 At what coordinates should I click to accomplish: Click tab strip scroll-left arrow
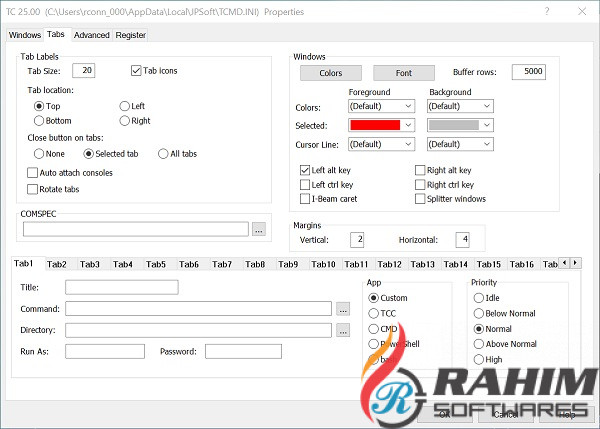564,263
